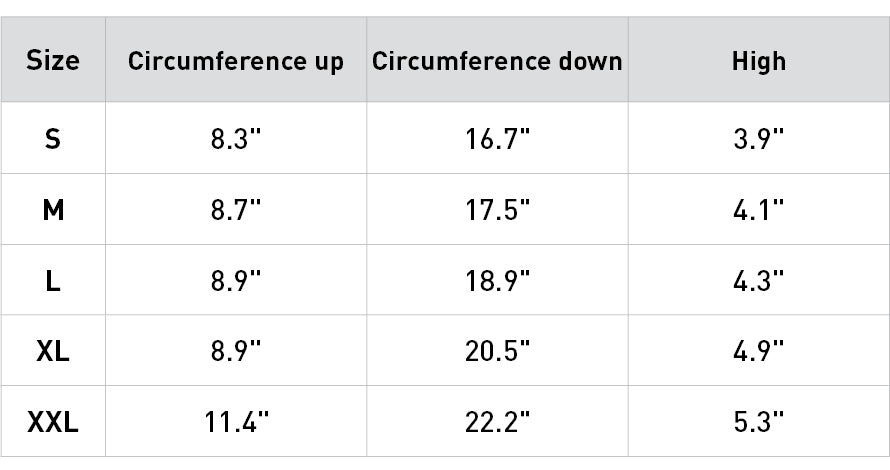The image size is (890, 470).
Task: Click the 3.9" high value
Action: click(758, 139)
